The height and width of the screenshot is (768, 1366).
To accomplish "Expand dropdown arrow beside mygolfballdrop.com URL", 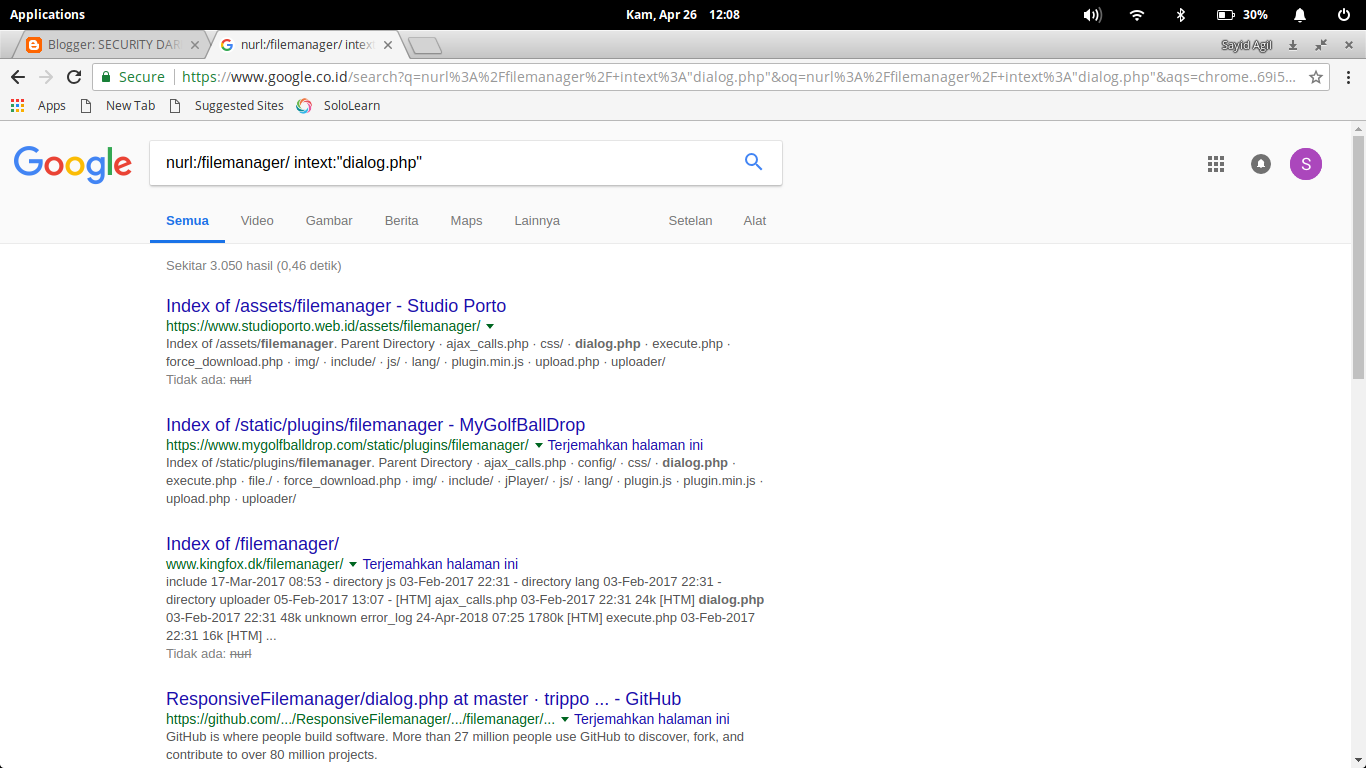I will tap(538, 445).
